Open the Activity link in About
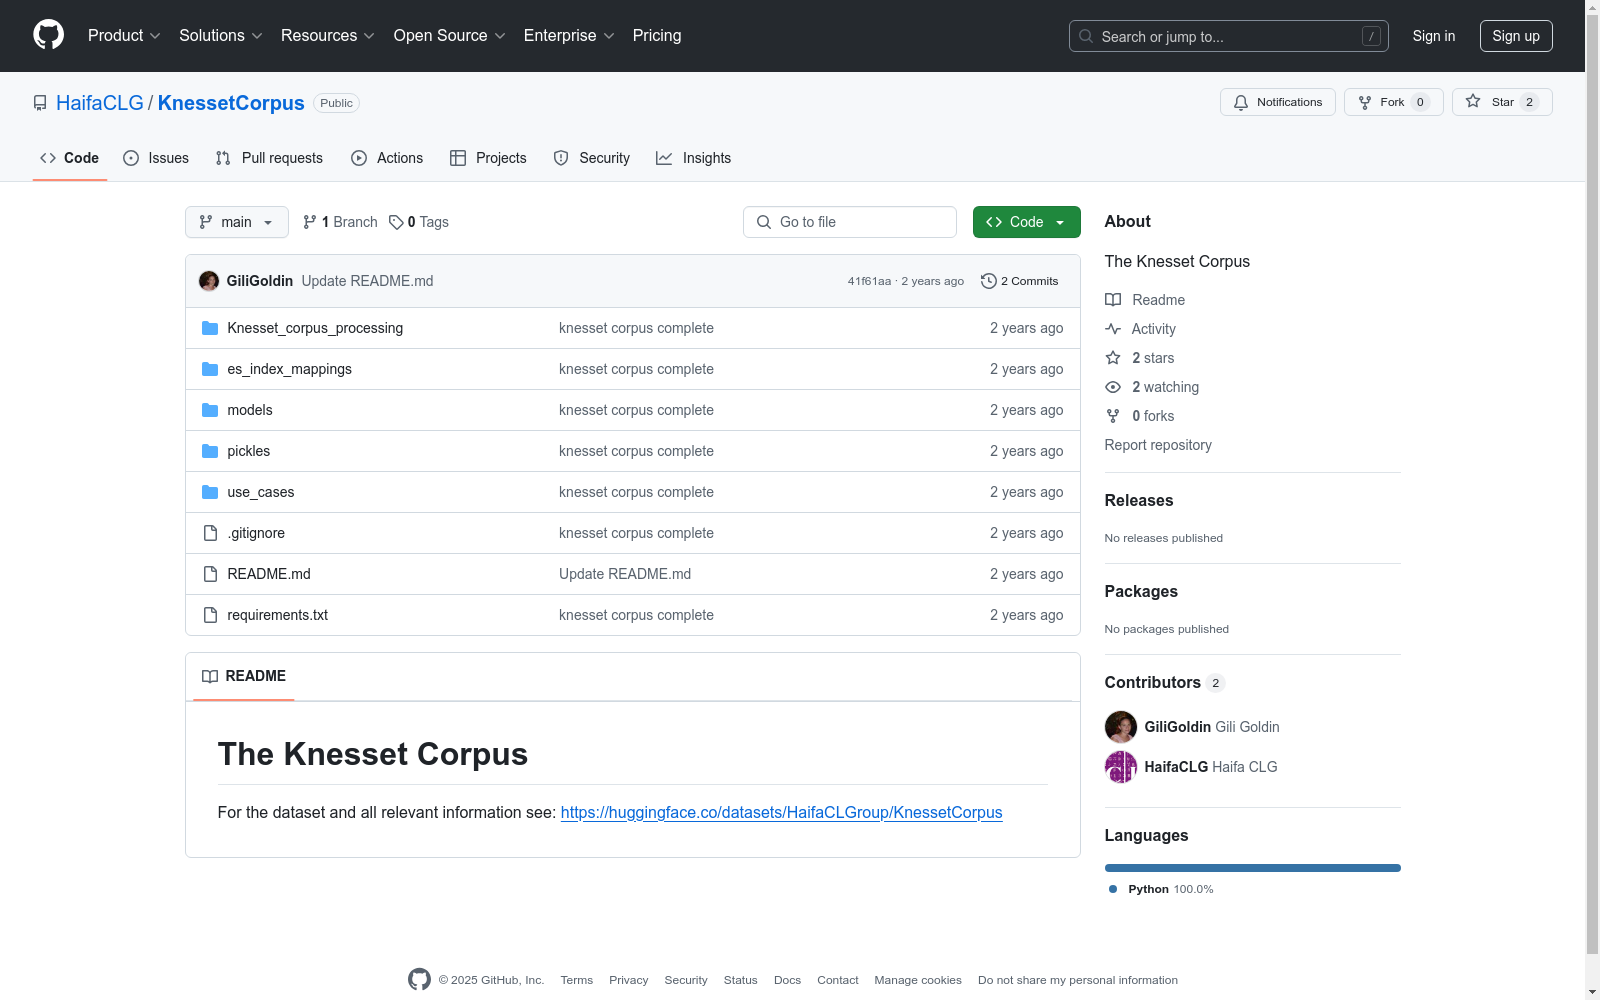The height and width of the screenshot is (1000, 1600). tap(1140, 329)
